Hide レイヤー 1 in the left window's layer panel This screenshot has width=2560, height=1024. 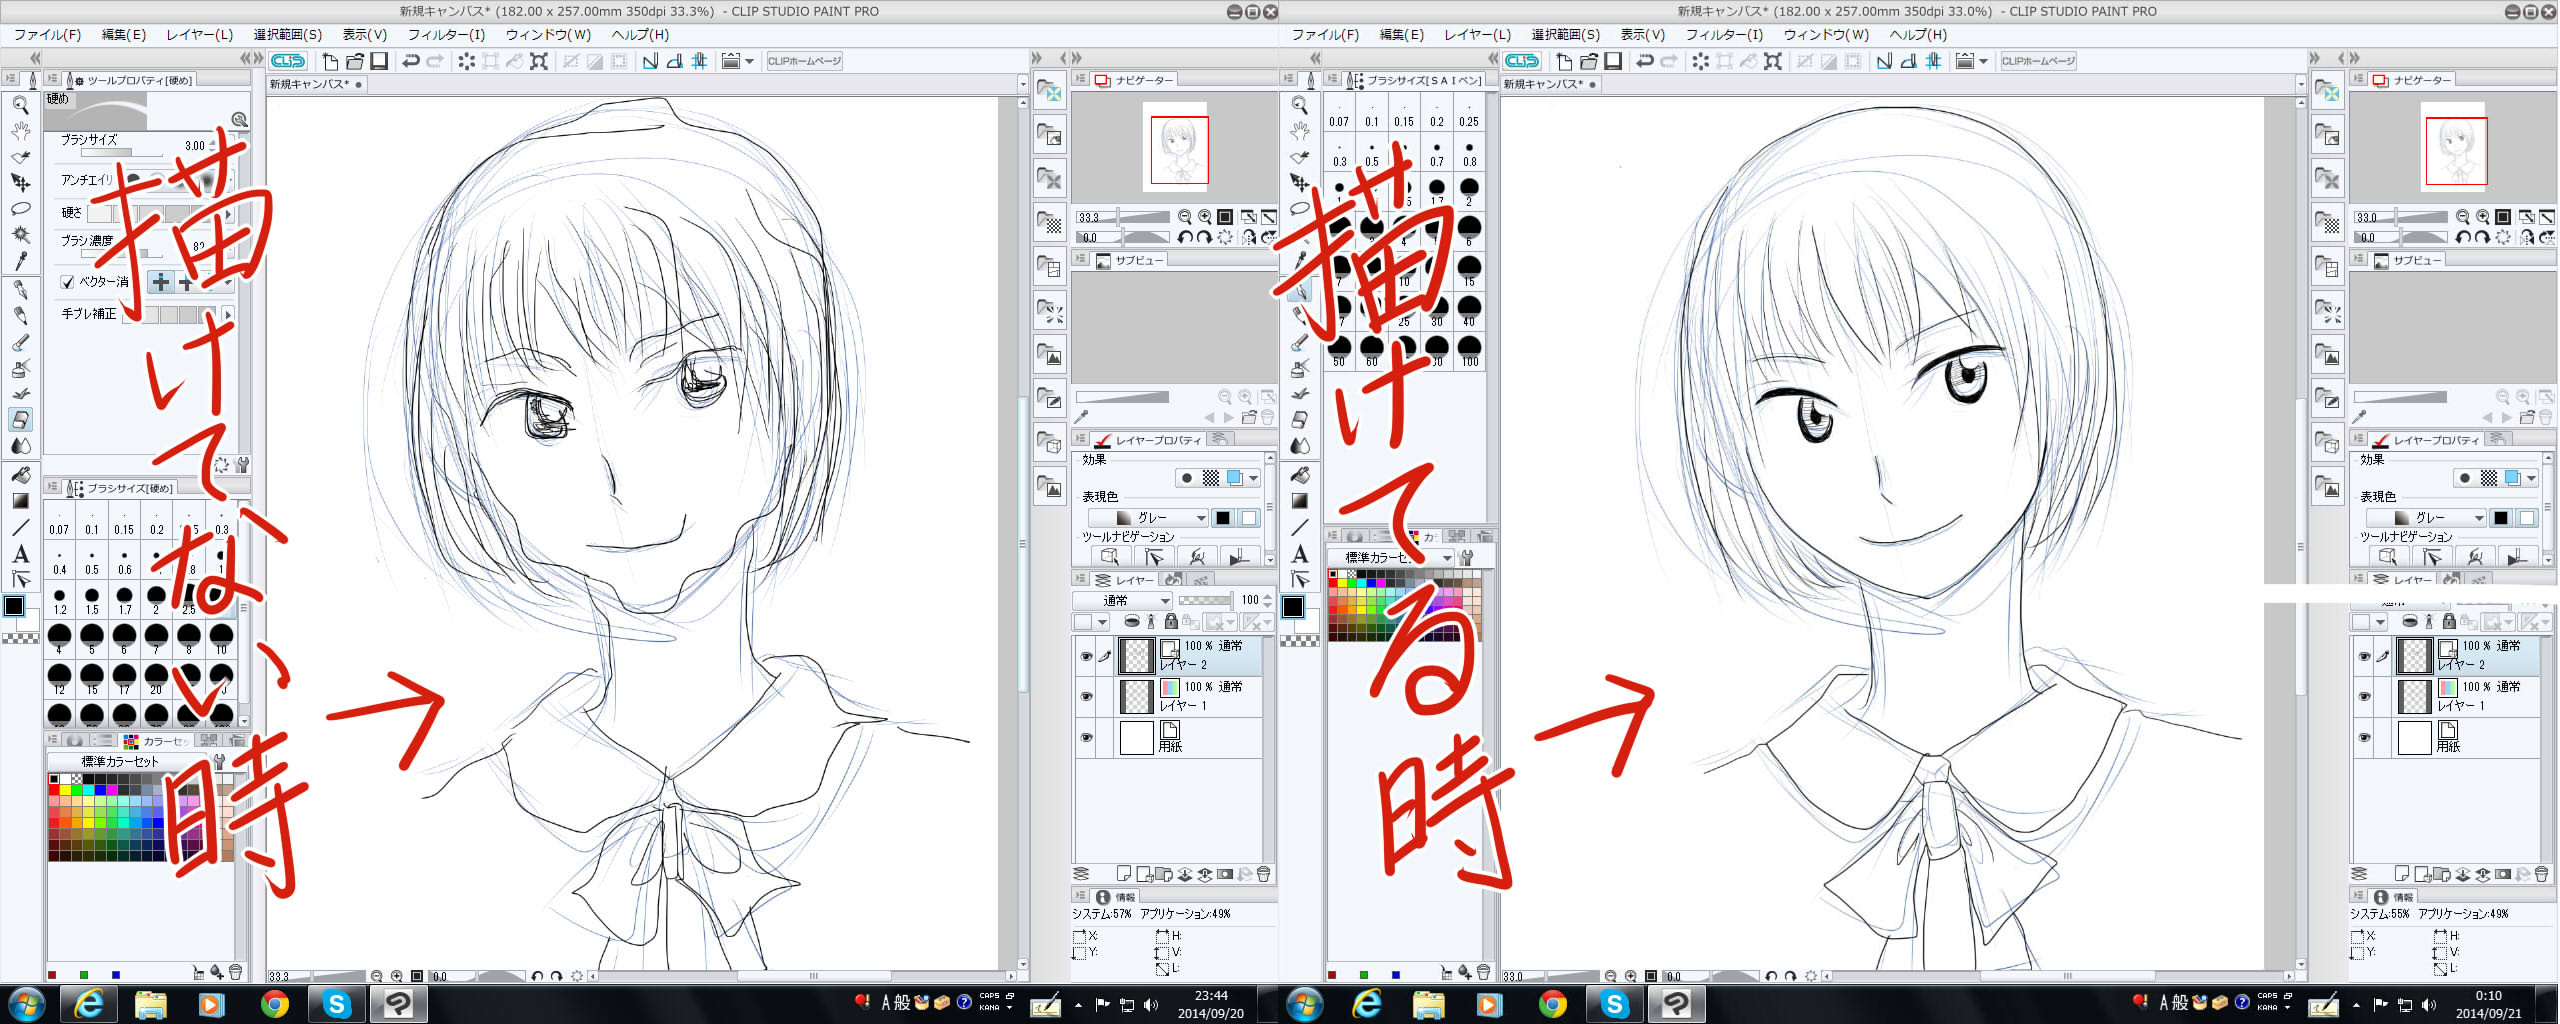point(1086,696)
